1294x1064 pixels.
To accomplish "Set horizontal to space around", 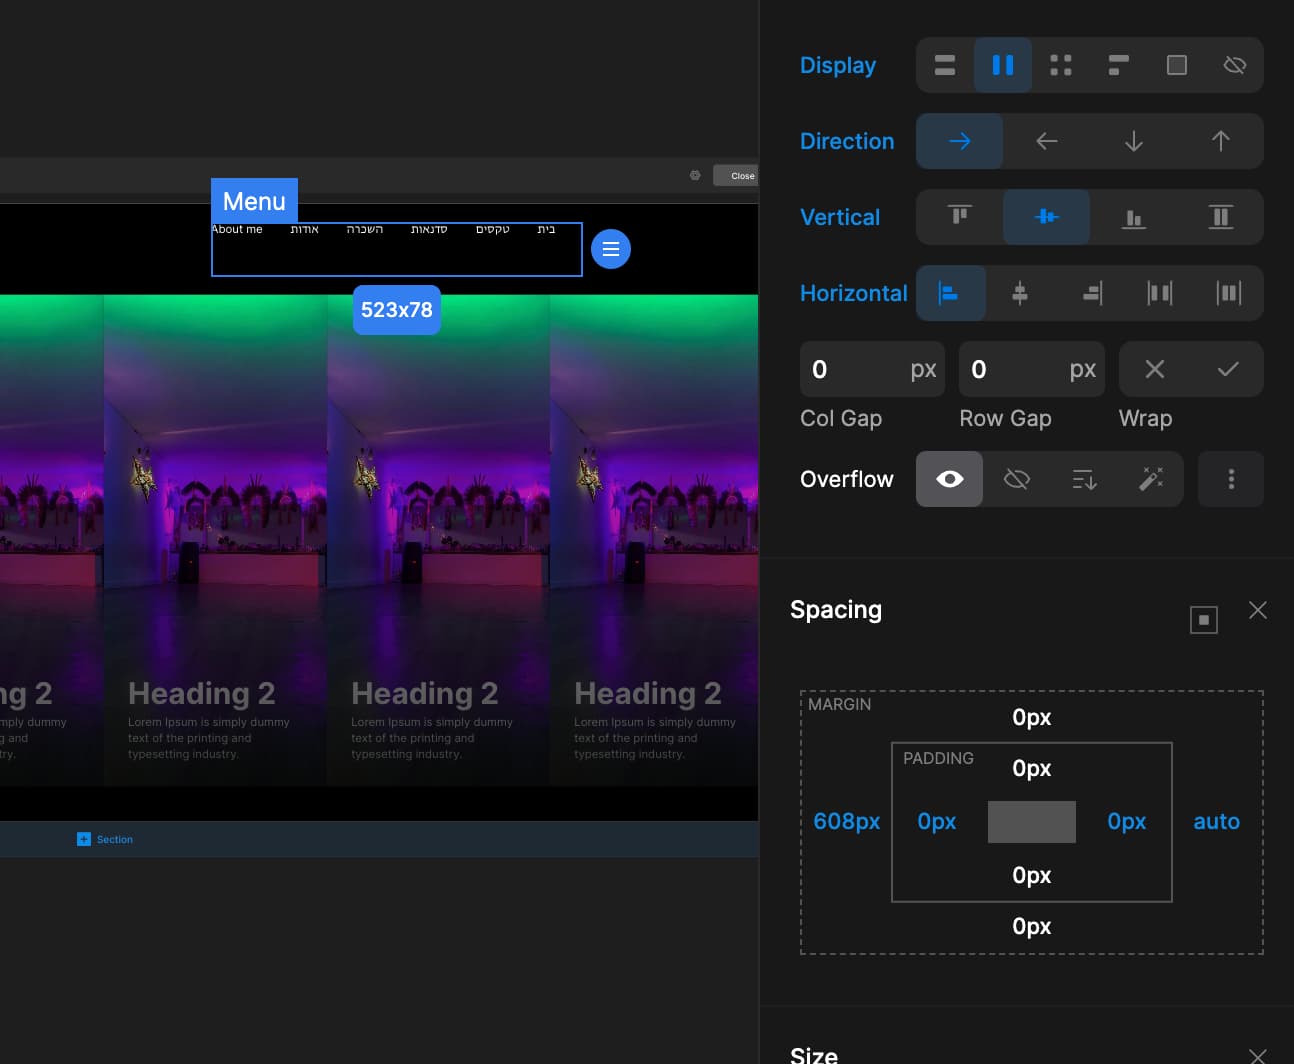I will click(1229, 293).
